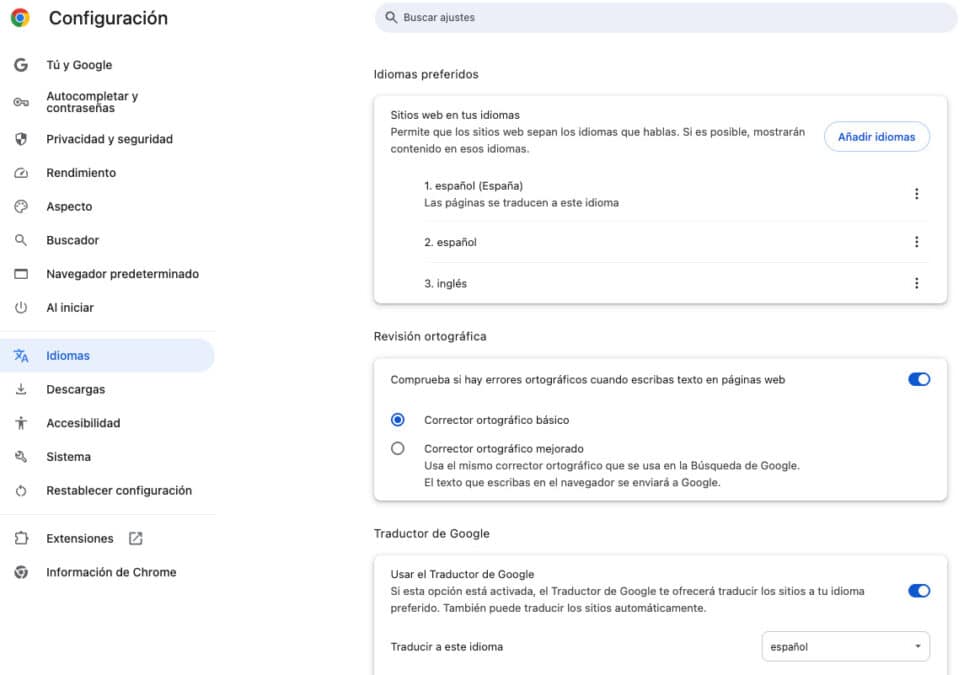Click the download icon for Descargas
Image resolution: width=964 pixels, height=675 pixels.
[21, 389]
